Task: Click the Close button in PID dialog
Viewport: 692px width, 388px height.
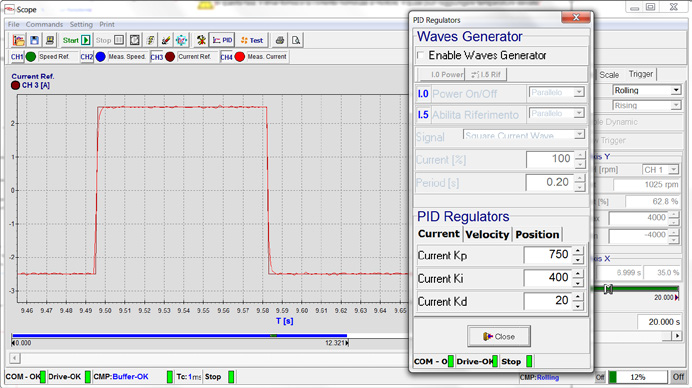Action: 499,336
